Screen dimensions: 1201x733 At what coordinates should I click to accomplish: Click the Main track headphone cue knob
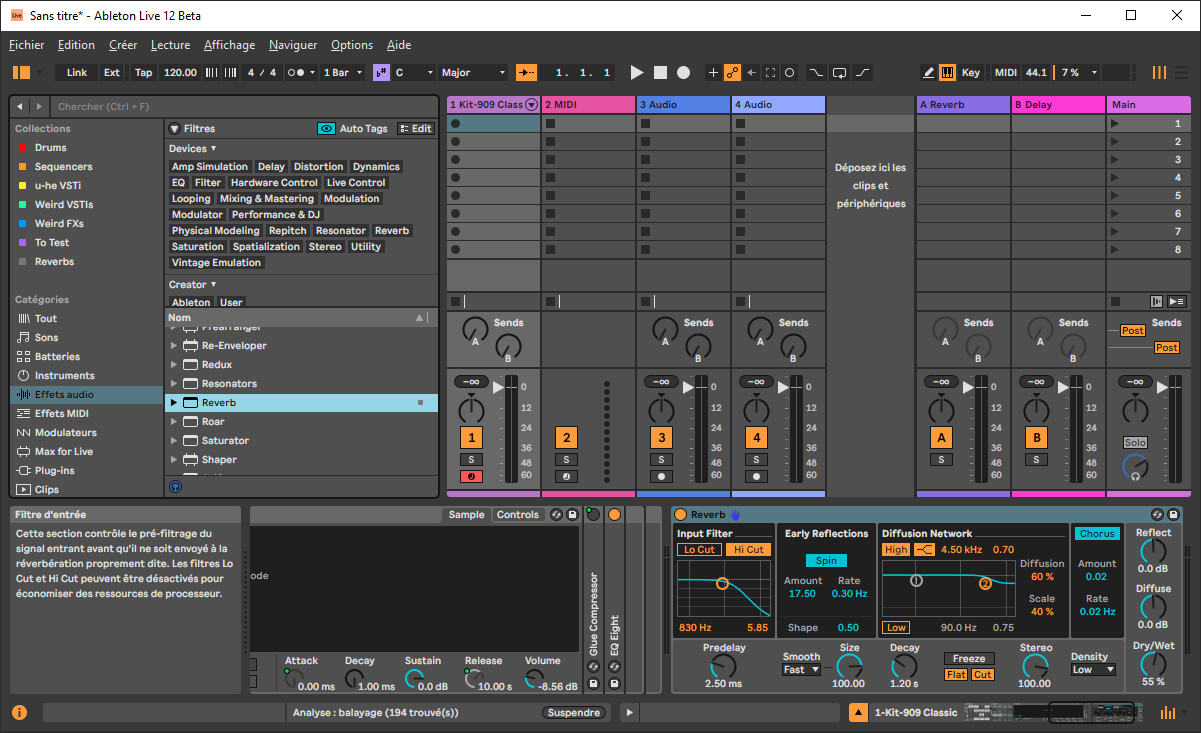click(1135, 466)
